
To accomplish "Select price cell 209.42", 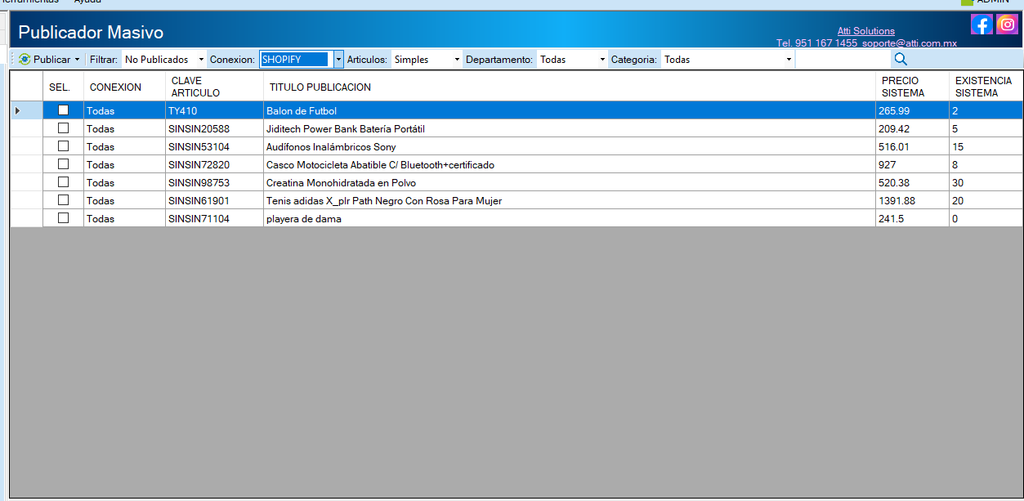I will [912, 129].
